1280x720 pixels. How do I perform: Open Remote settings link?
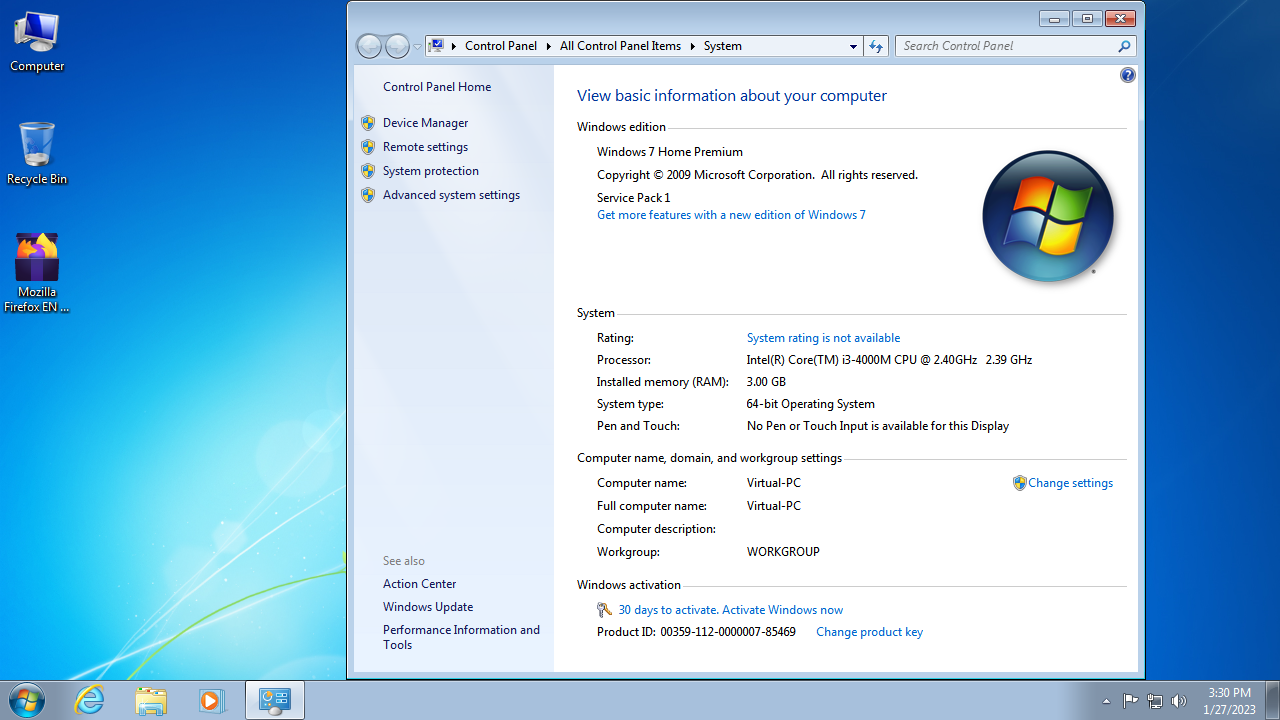point(425,147)
